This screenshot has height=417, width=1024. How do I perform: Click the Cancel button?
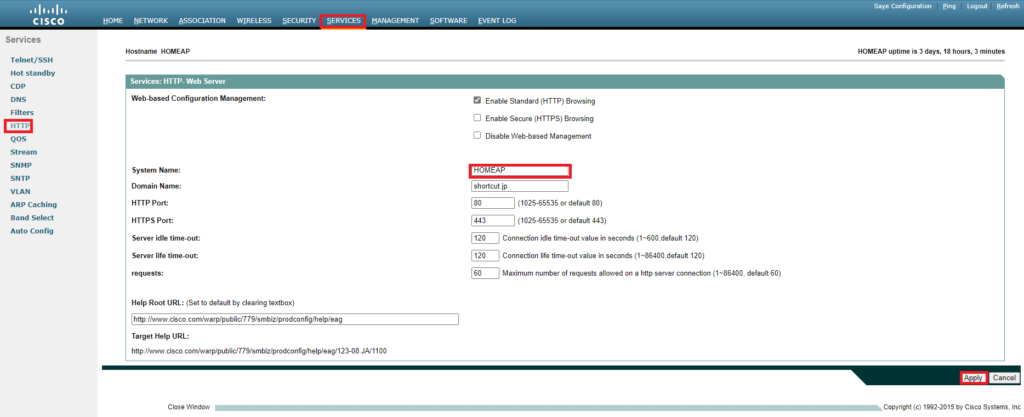(x=1004, y=378)
